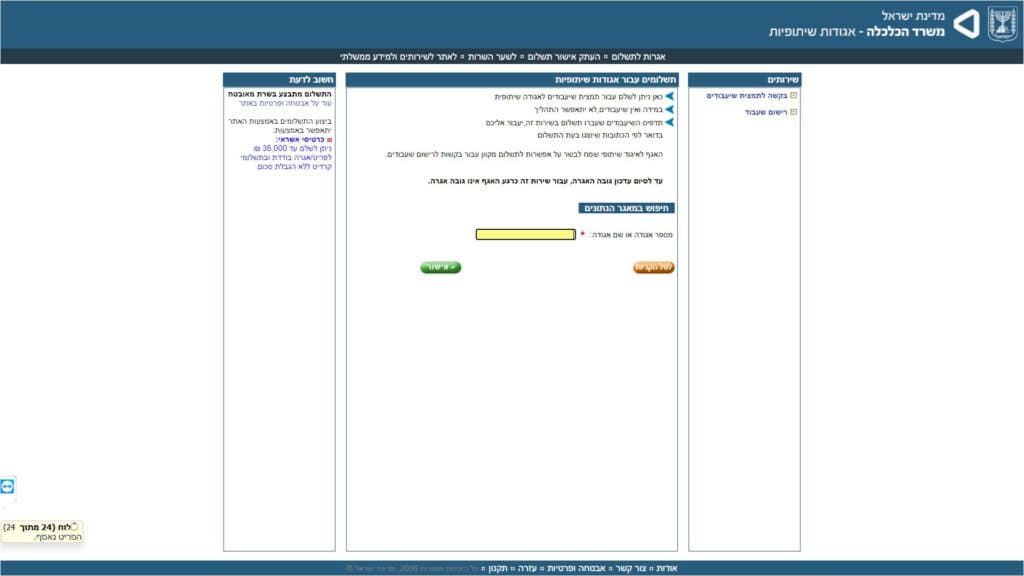The width and height of the screenshot is (1024, 576).
Task: Click the TeamViewer icon on left edge
Action: (8, 486)
